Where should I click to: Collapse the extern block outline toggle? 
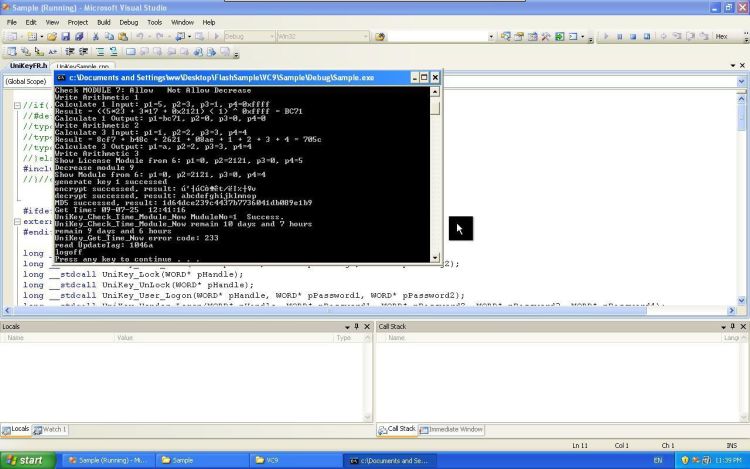pyautogui.click(x=17, y=221)
